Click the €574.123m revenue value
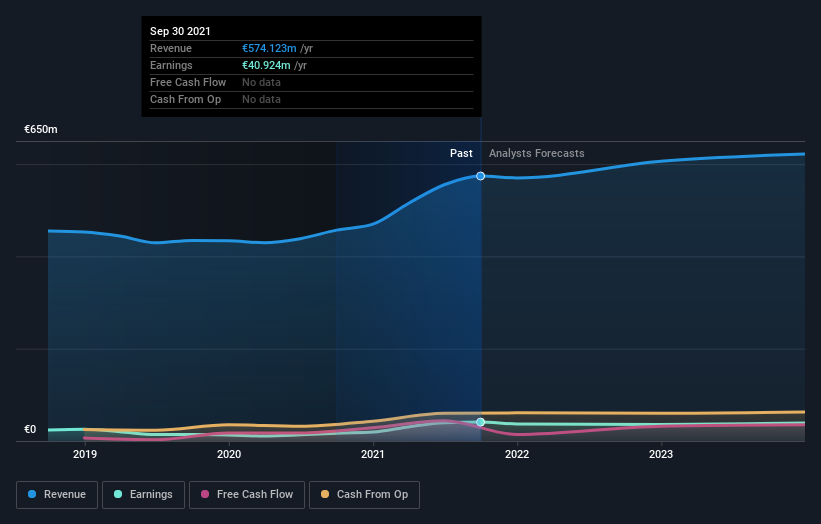Image resolution: width=821 pixels, height=524 pixels. click(269, 48)
